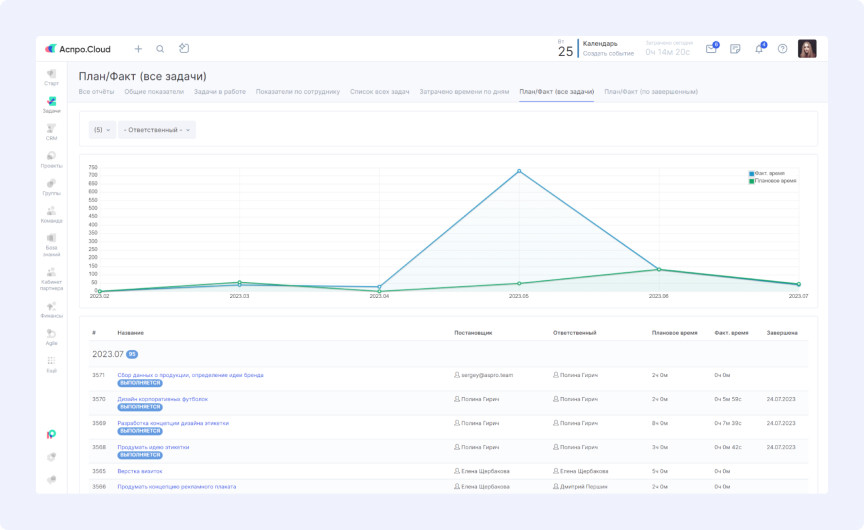Collapse the 2023.07 task group
864x530 pixels.
pos(108,354)
